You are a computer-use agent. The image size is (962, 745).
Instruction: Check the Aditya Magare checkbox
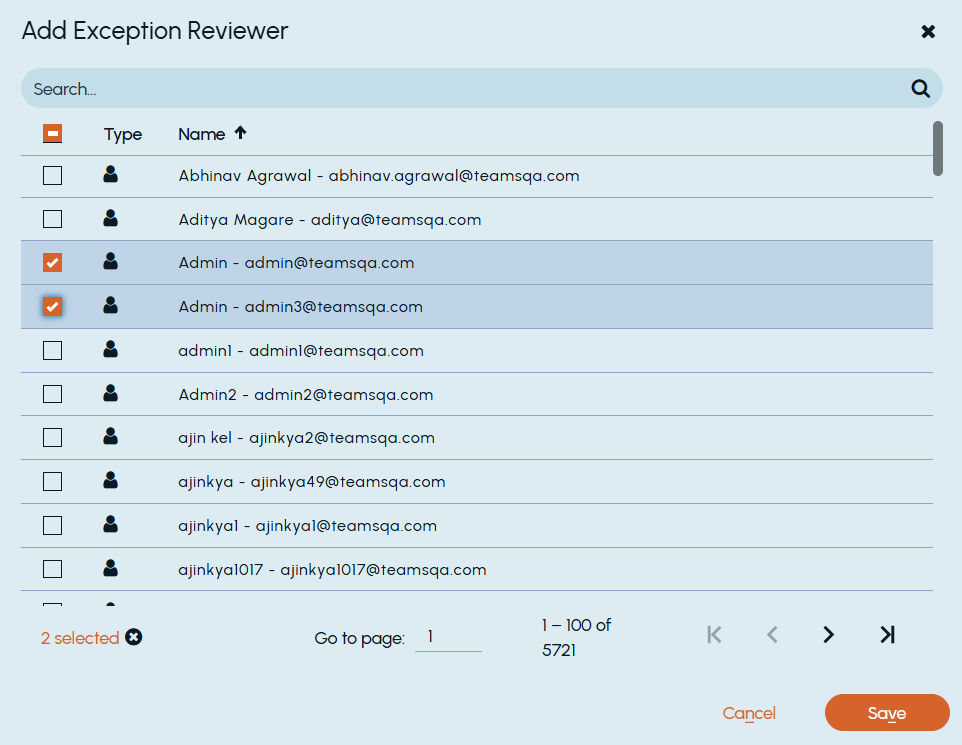53,219
